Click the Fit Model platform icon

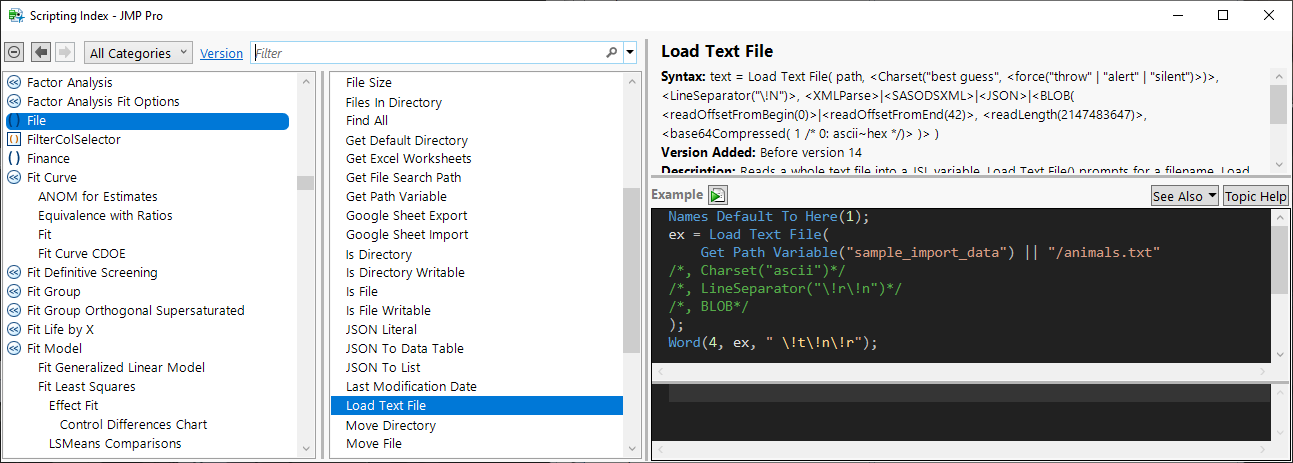click(x=14, y=349)
